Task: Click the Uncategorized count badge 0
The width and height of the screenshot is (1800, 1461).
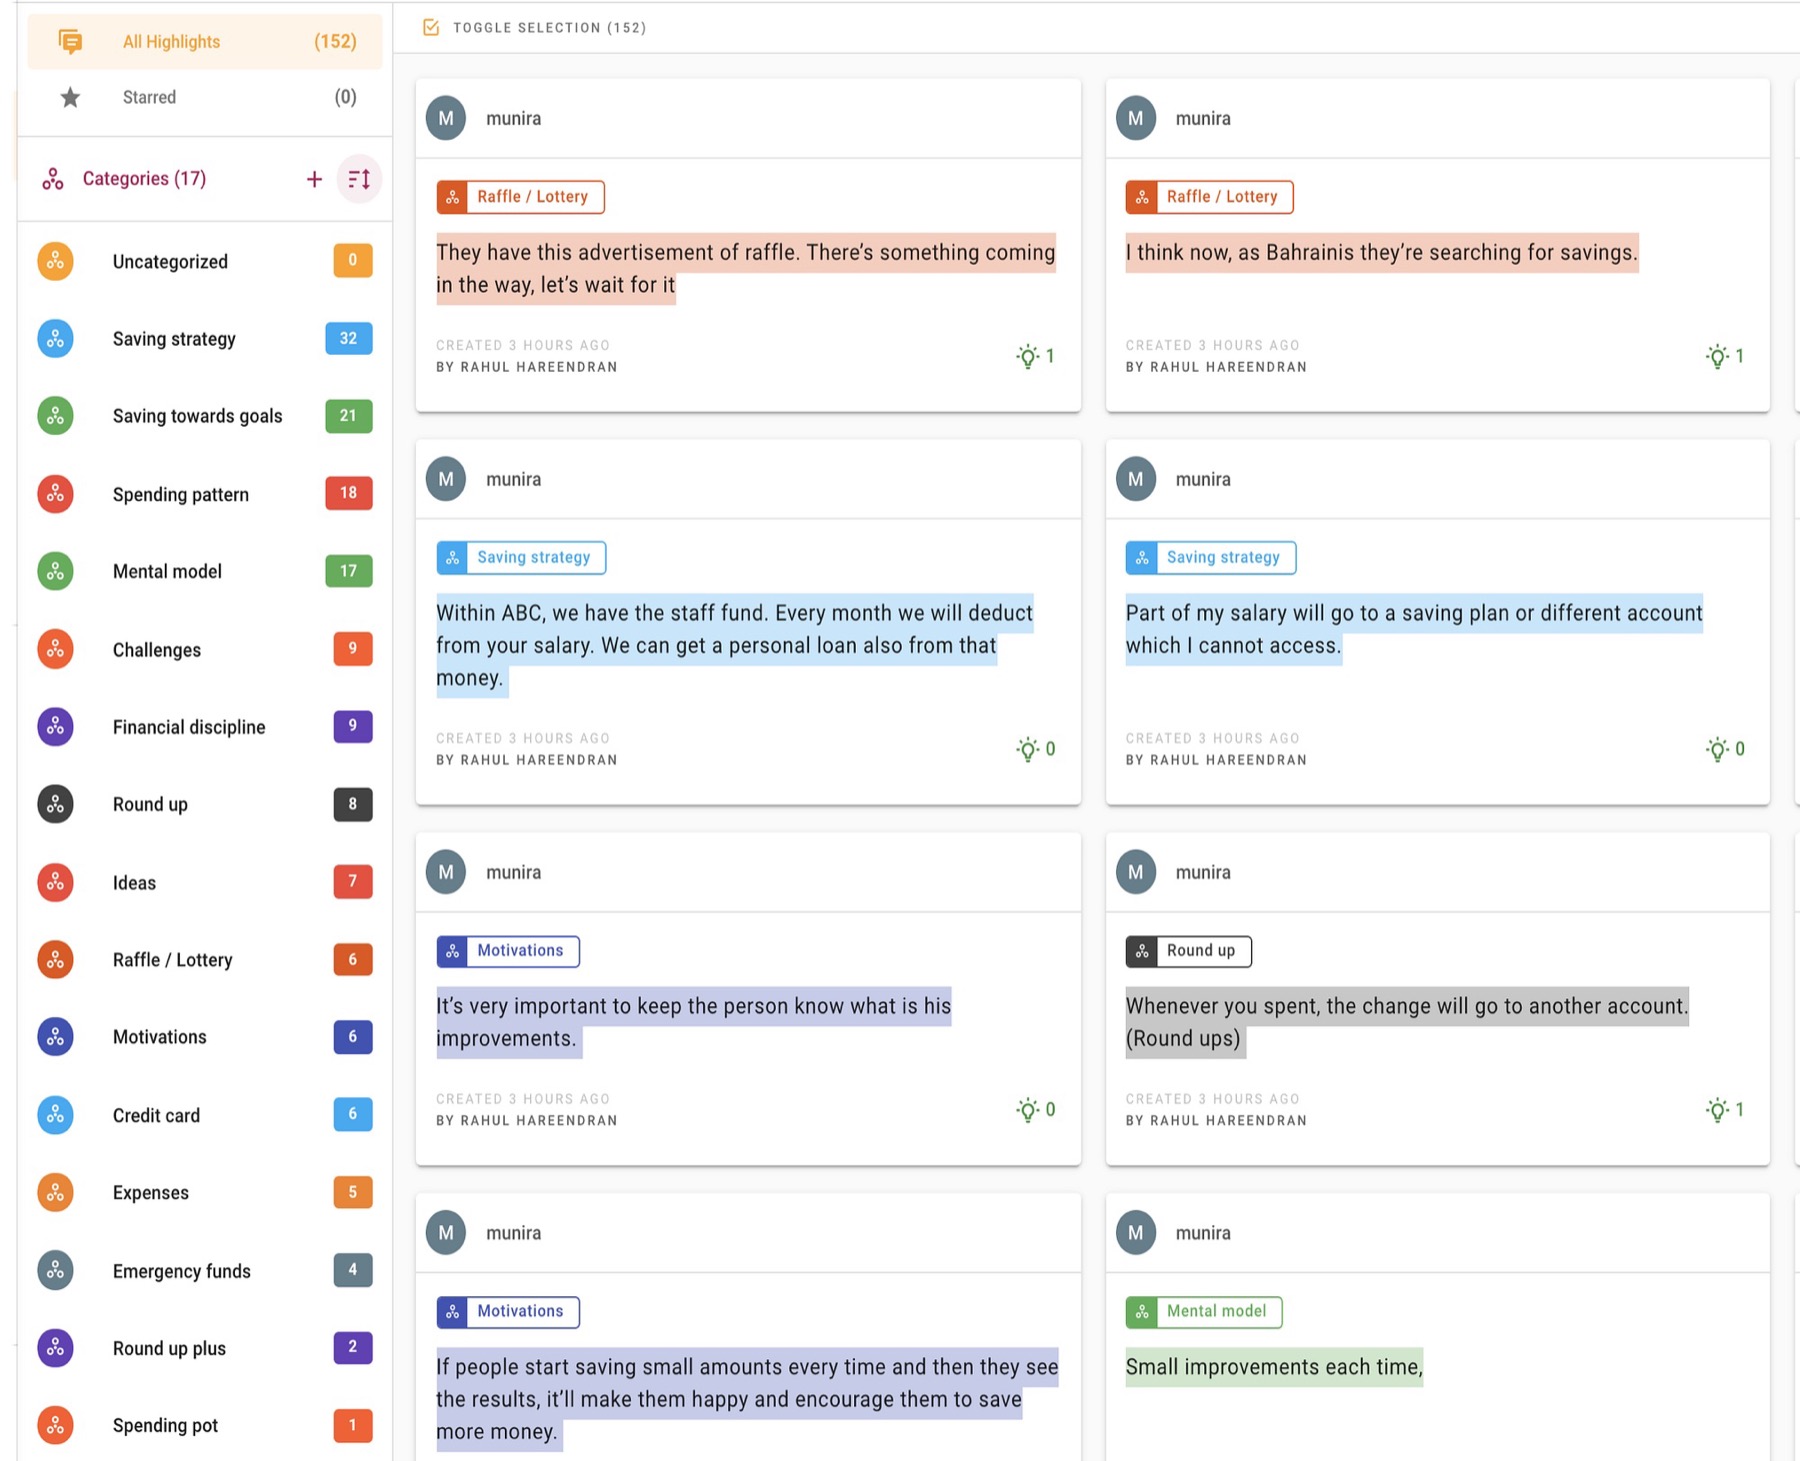Action: pos(353,260)
